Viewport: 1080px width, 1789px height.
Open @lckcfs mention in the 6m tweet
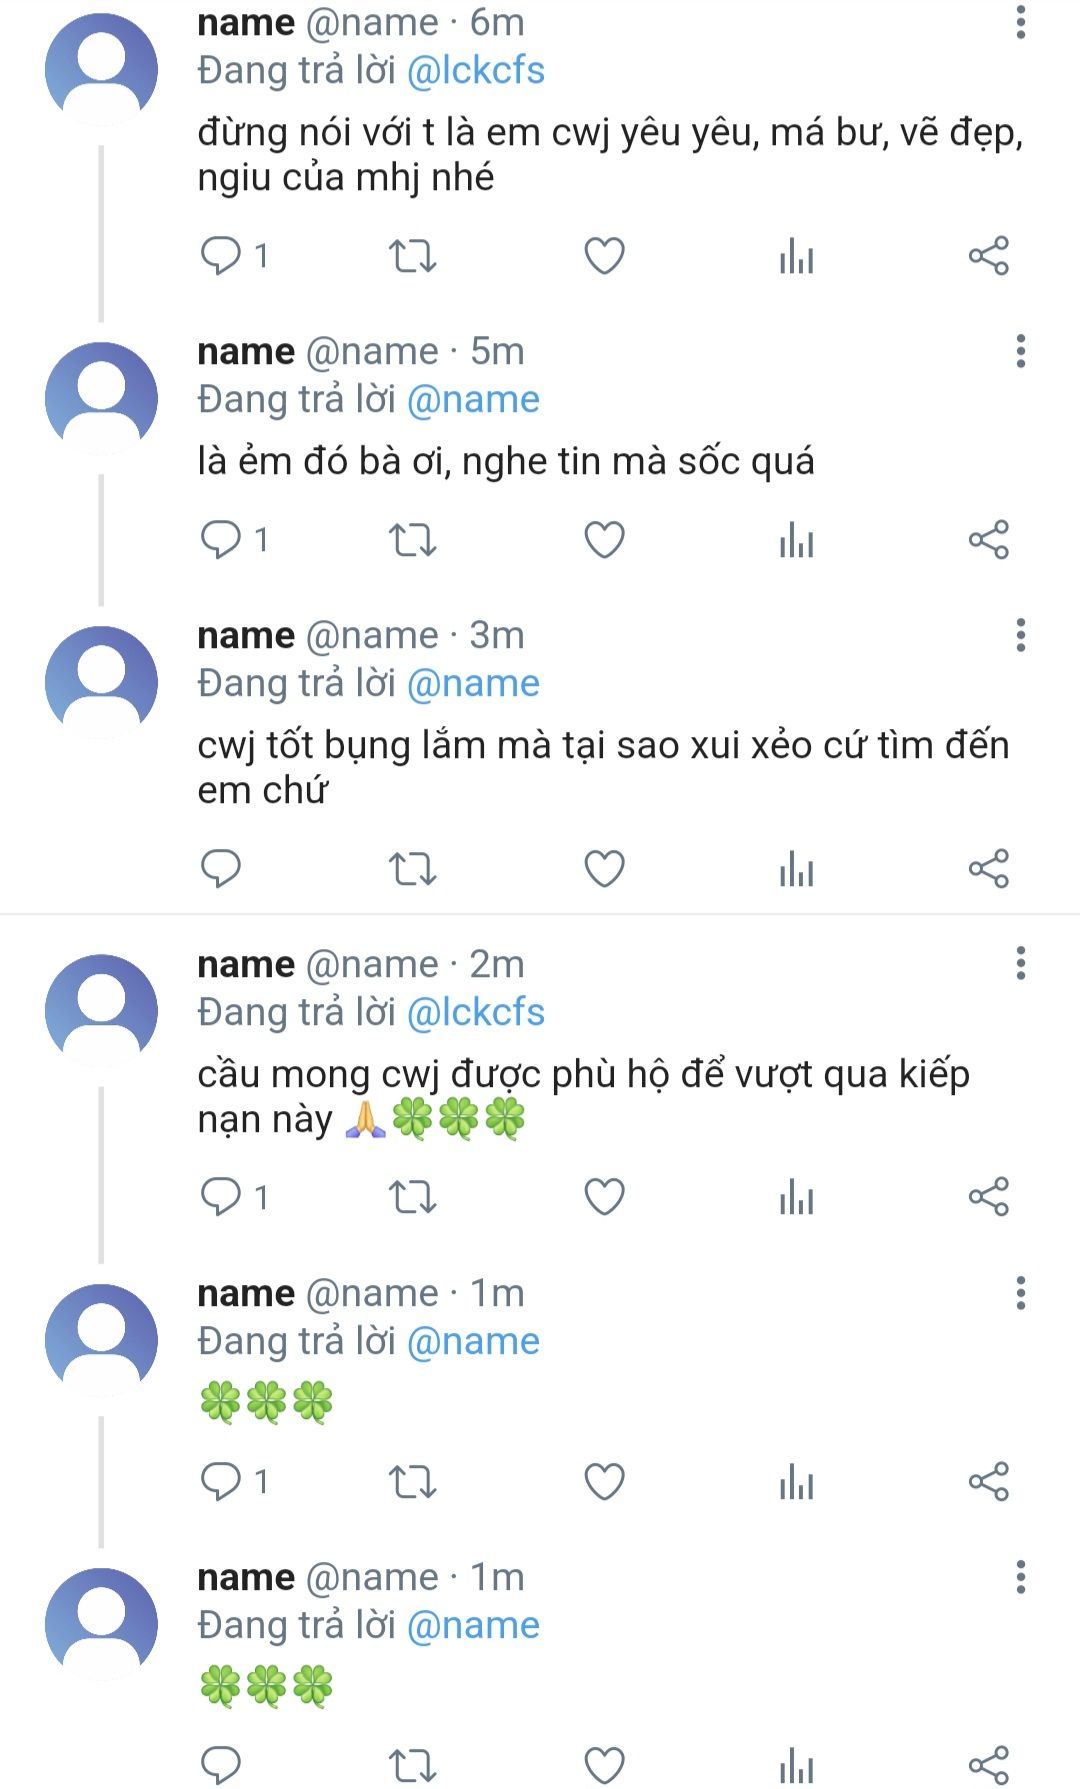coord(476,70)
